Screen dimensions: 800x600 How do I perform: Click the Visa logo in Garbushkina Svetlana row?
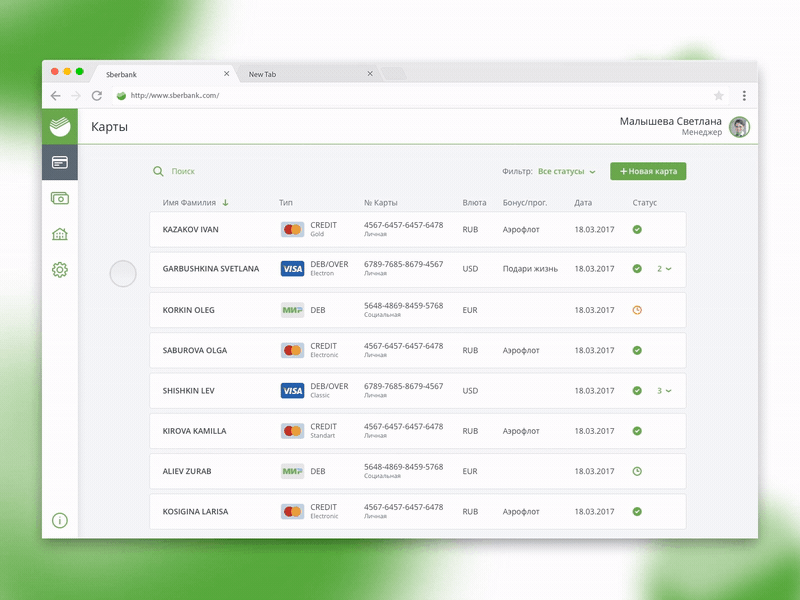[292, 269]
